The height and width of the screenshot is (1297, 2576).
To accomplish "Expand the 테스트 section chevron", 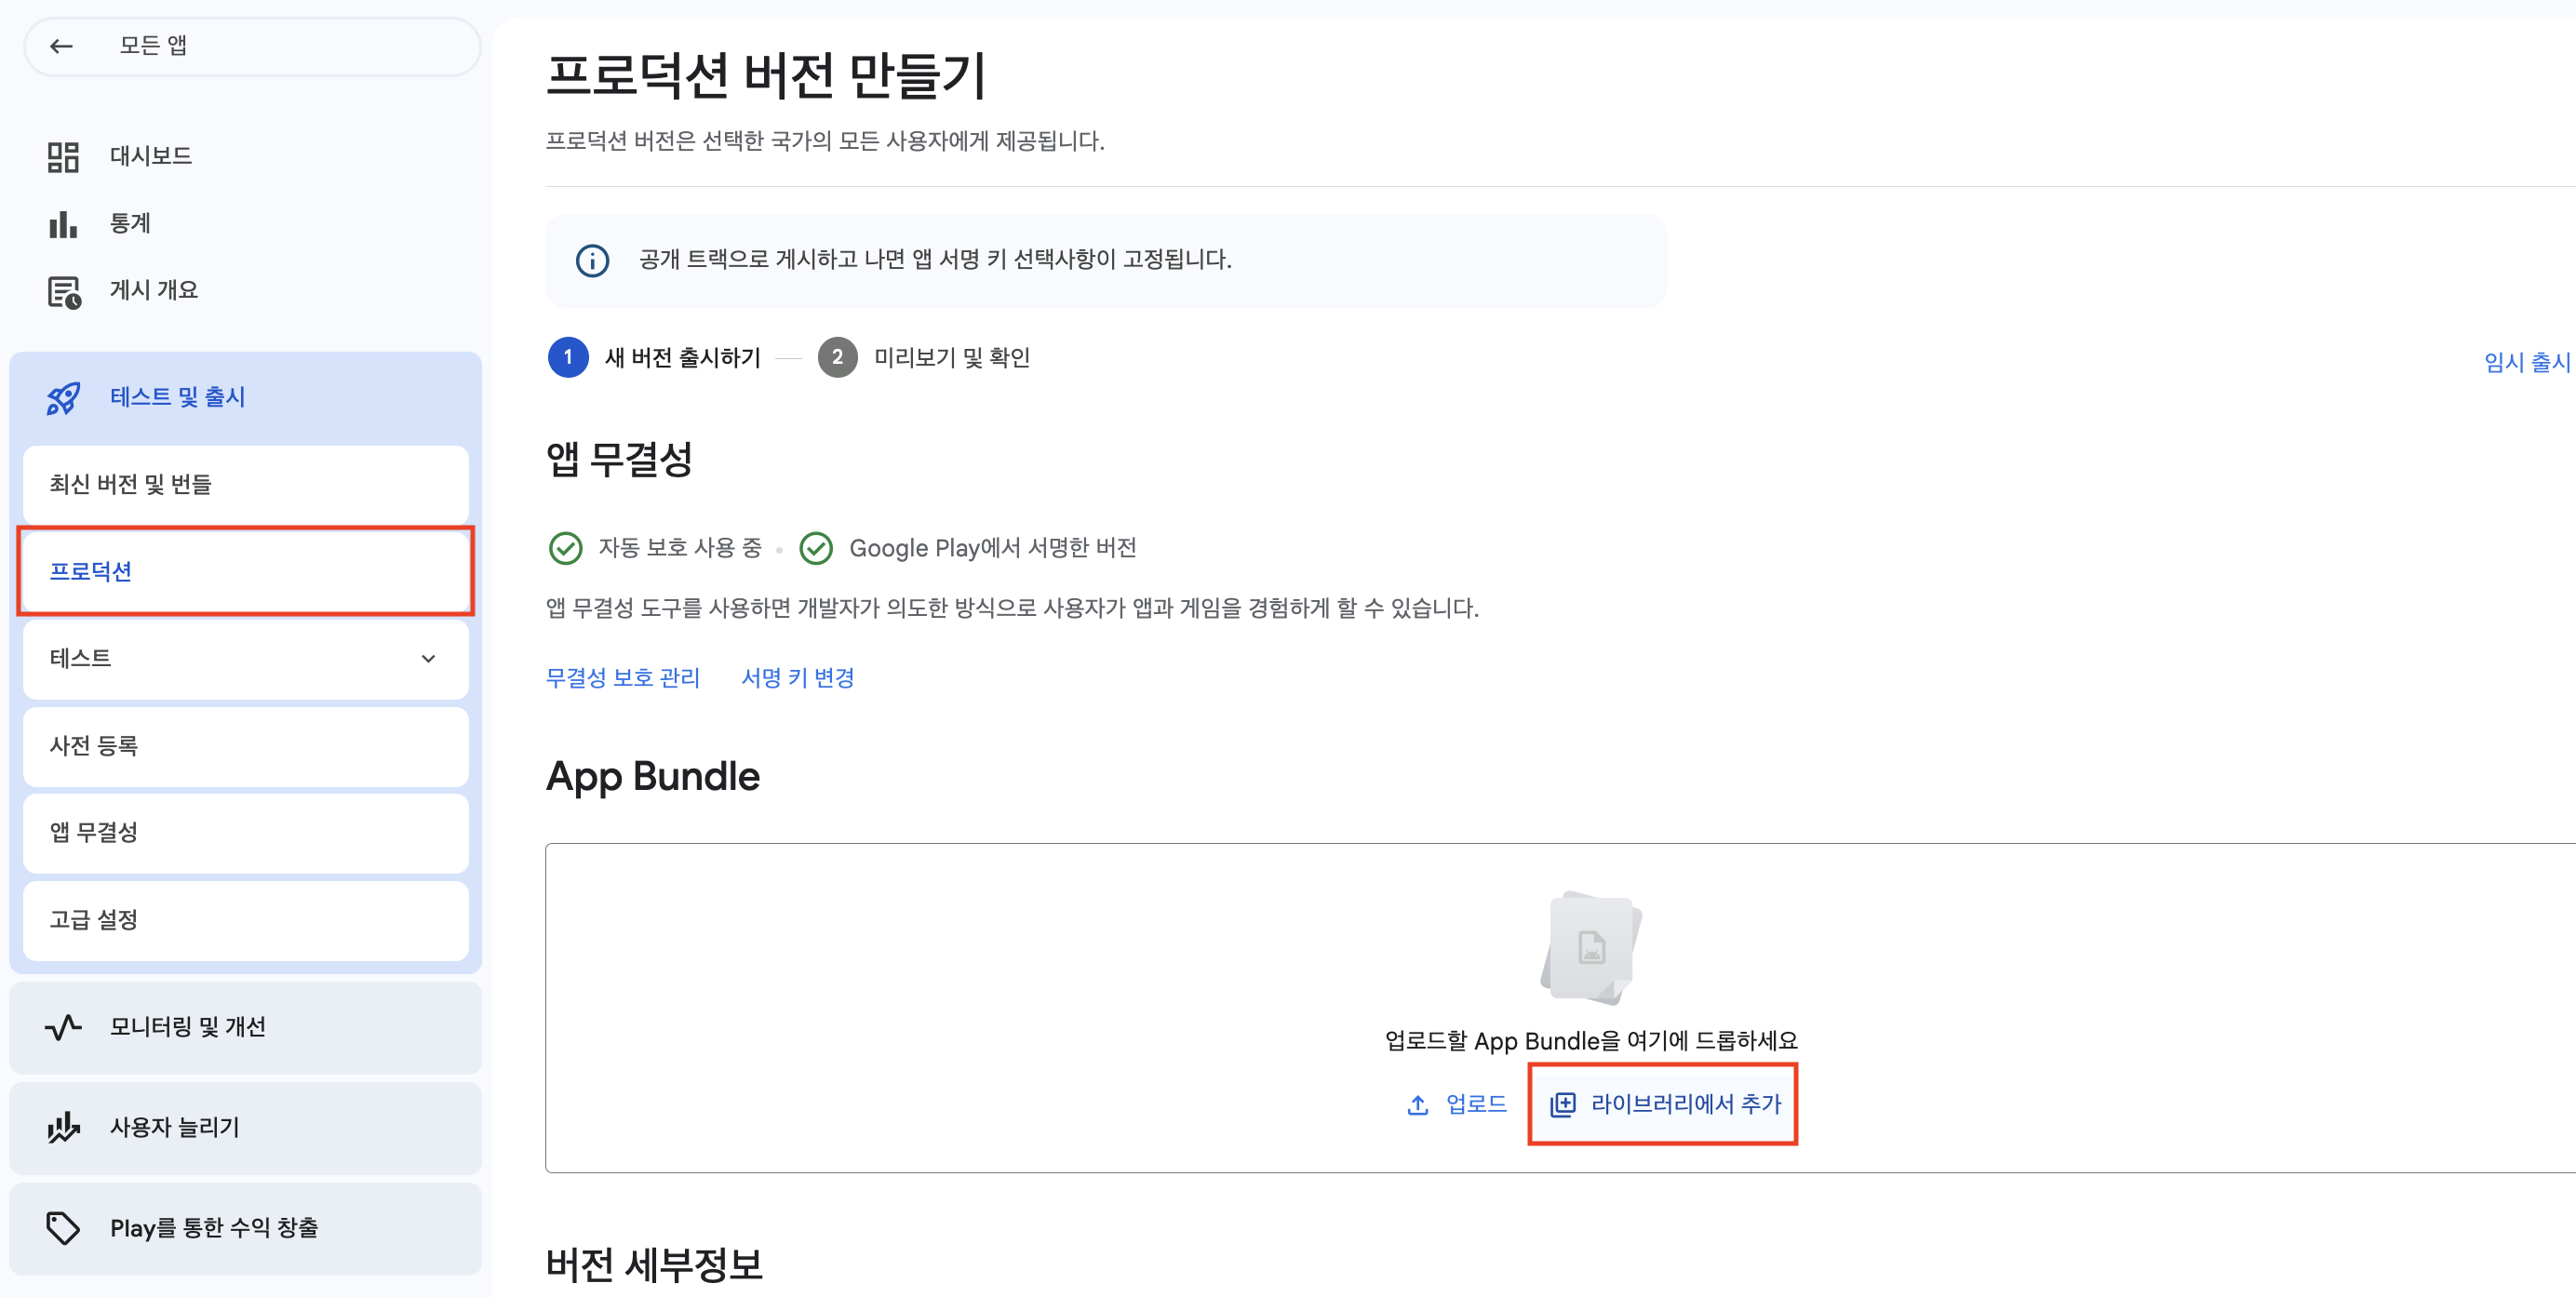I will [428, 659].
